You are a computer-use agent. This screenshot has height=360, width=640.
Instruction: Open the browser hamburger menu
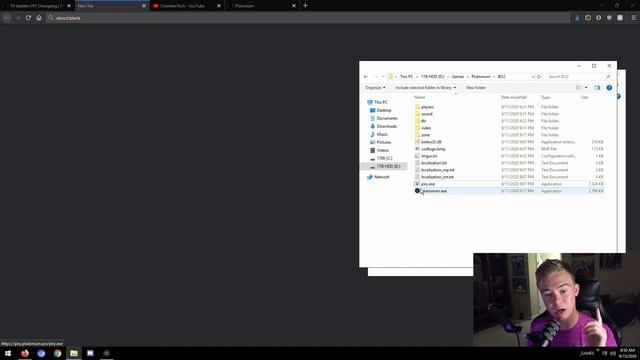click(633, 18)
